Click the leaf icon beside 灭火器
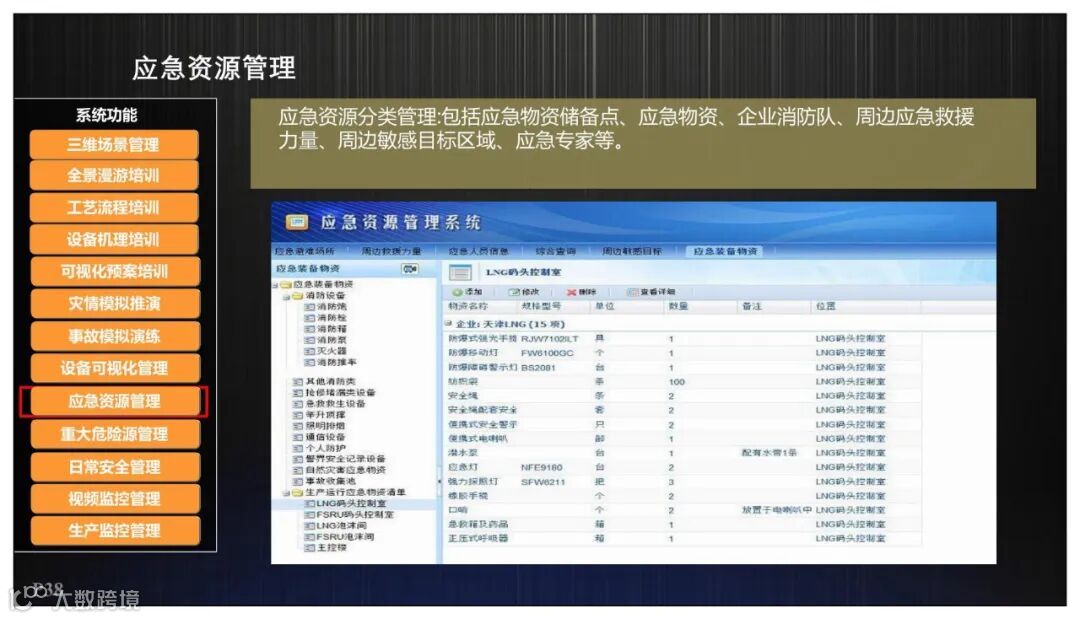 pos(310,351)
